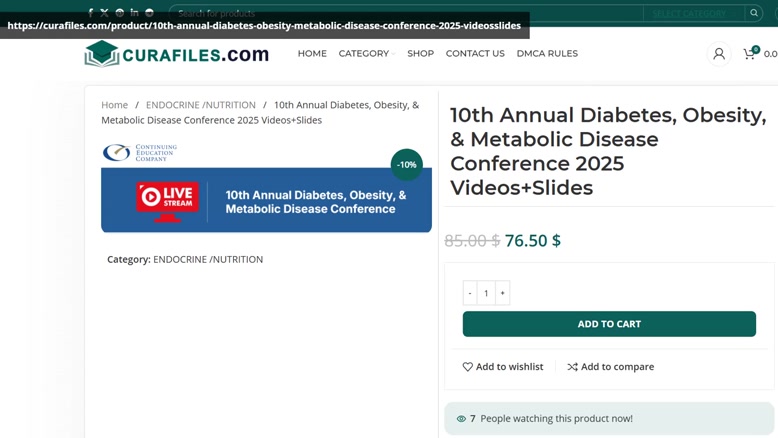The height and width of the screenshot is (438, 778).
Task: Open the Telegram social link
Action: tap(149, 12)
